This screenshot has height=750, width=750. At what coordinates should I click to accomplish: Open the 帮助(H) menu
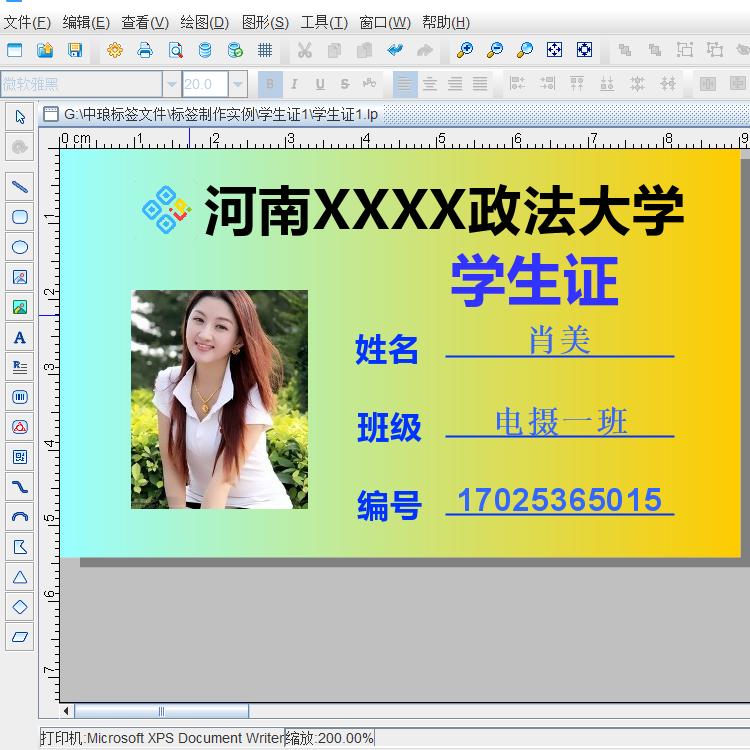(x=446, y=22)
